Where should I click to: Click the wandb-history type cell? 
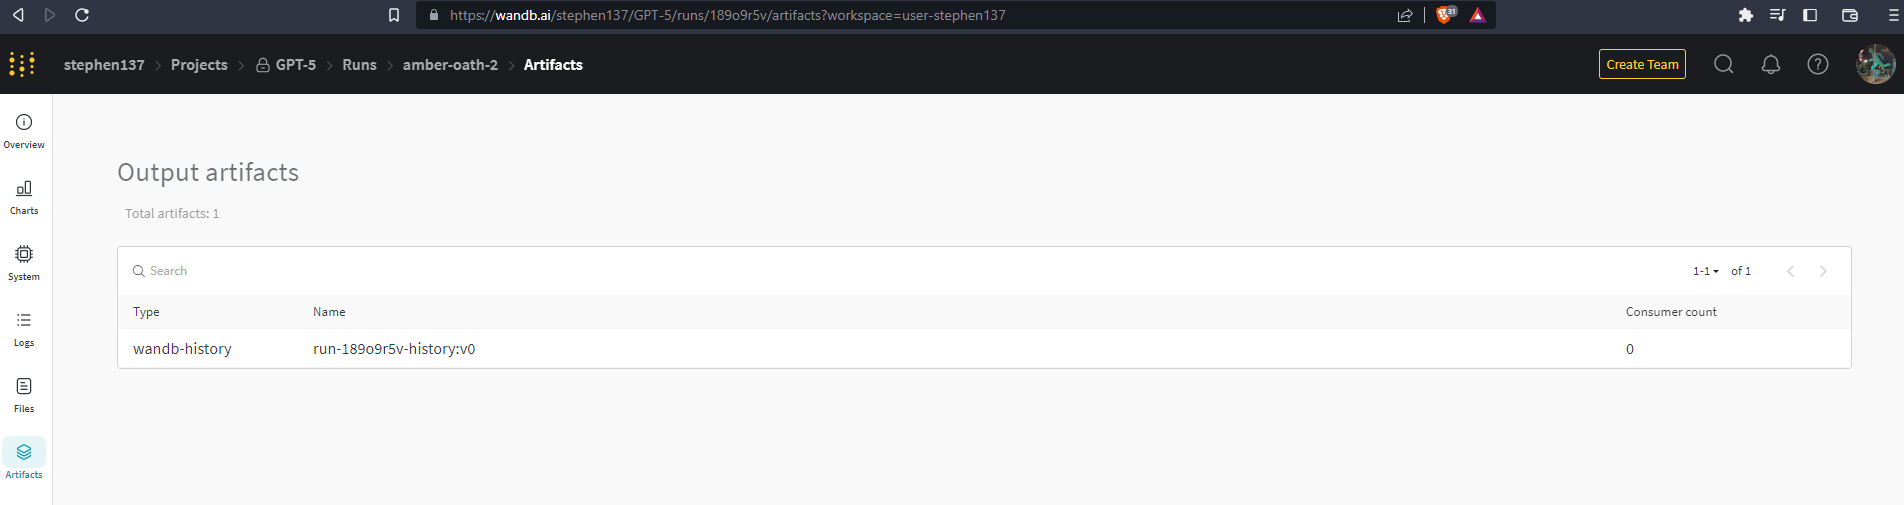[x=182, y=349]
